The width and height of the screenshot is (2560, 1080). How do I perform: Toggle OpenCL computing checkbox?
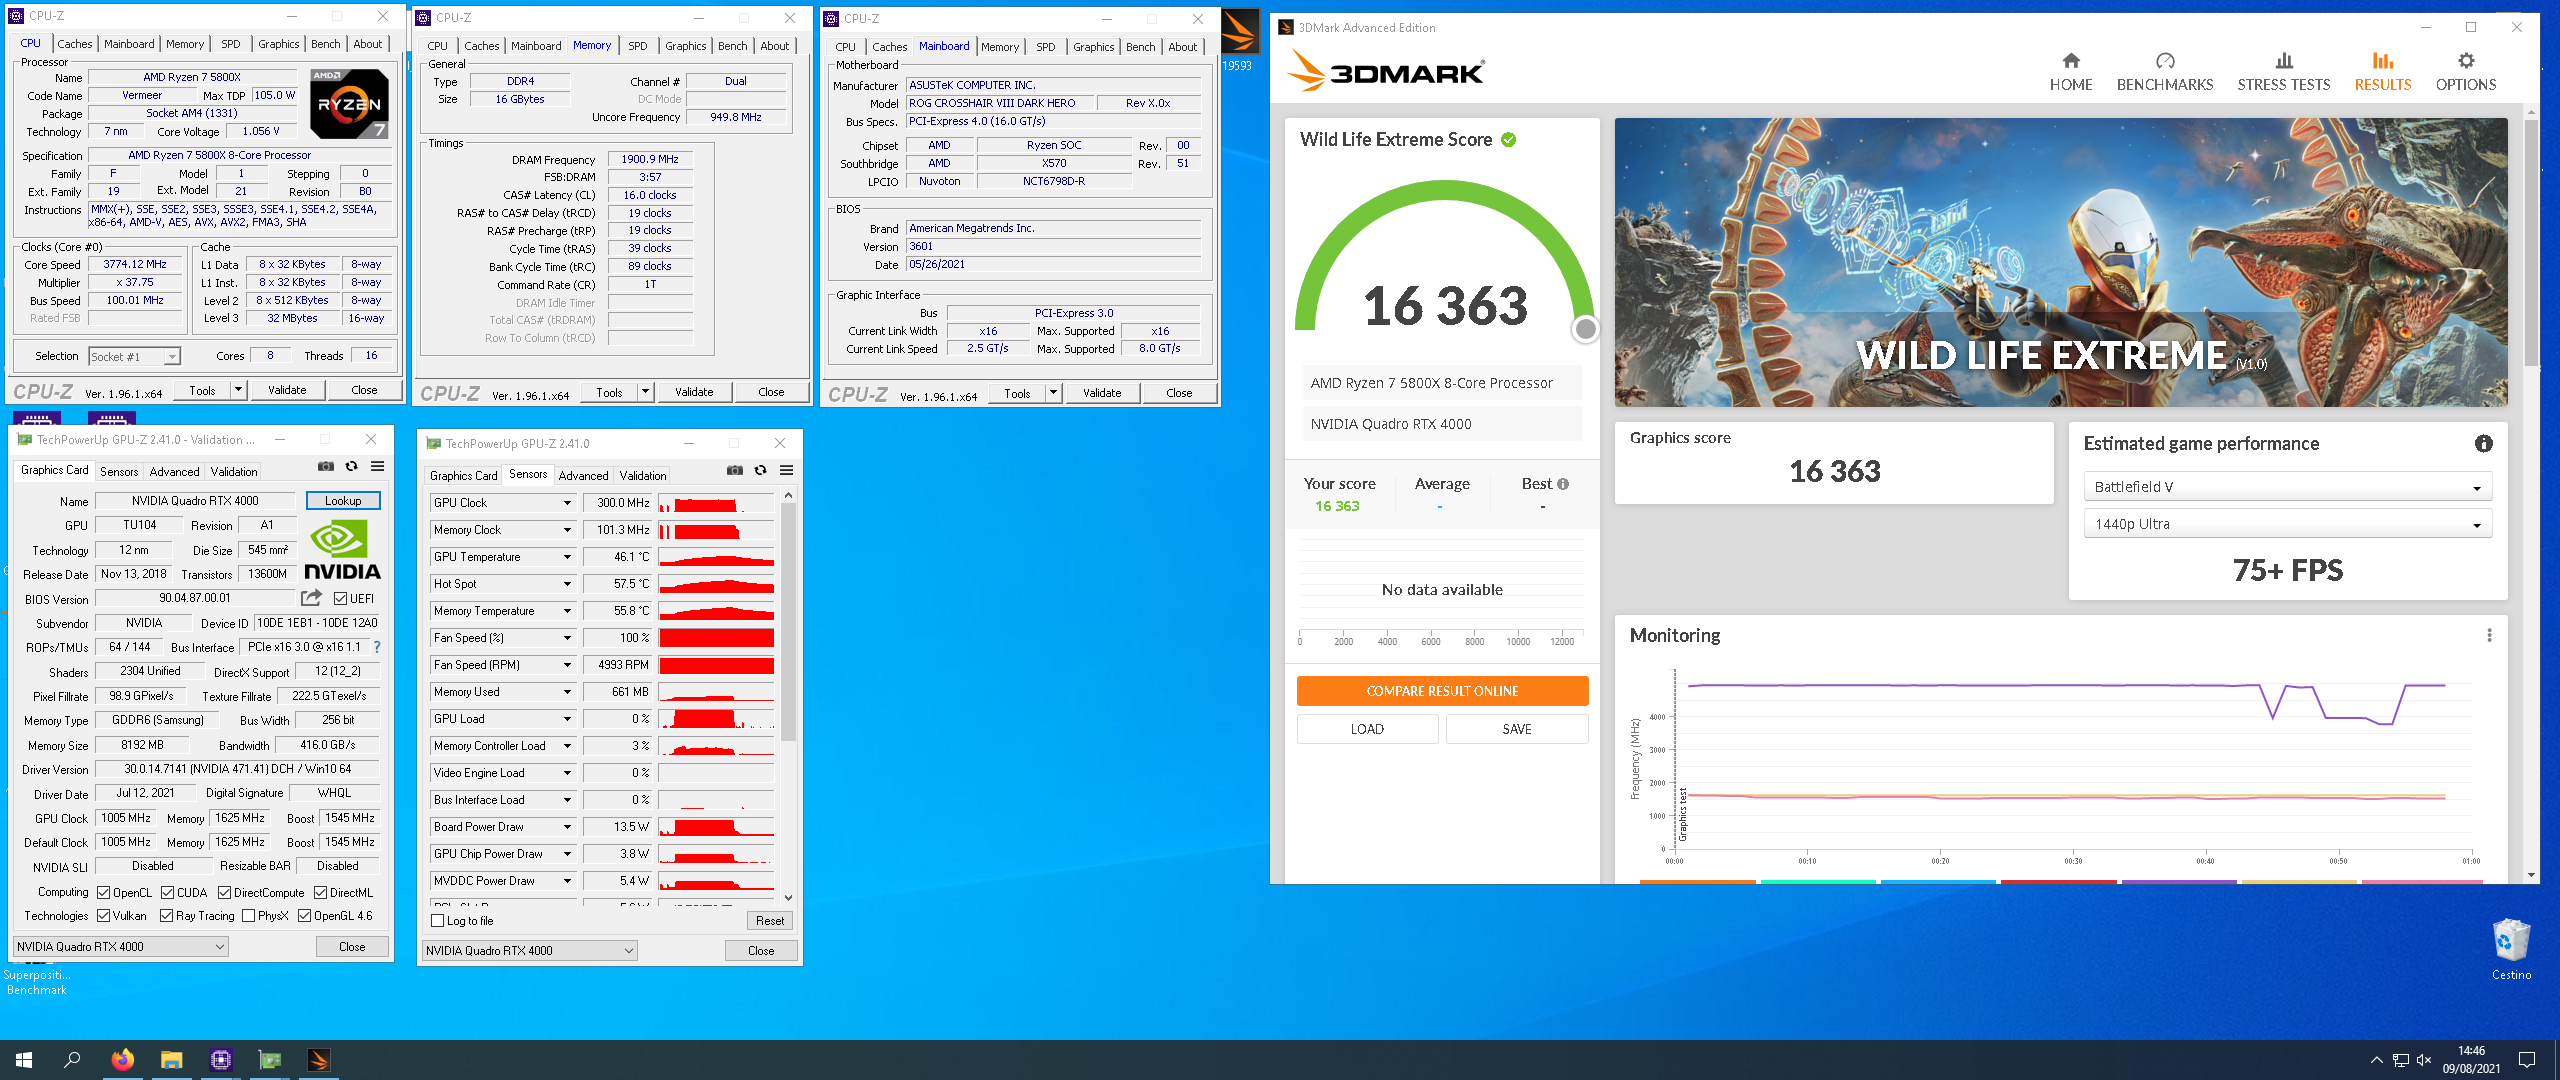(x=103, y=892)
